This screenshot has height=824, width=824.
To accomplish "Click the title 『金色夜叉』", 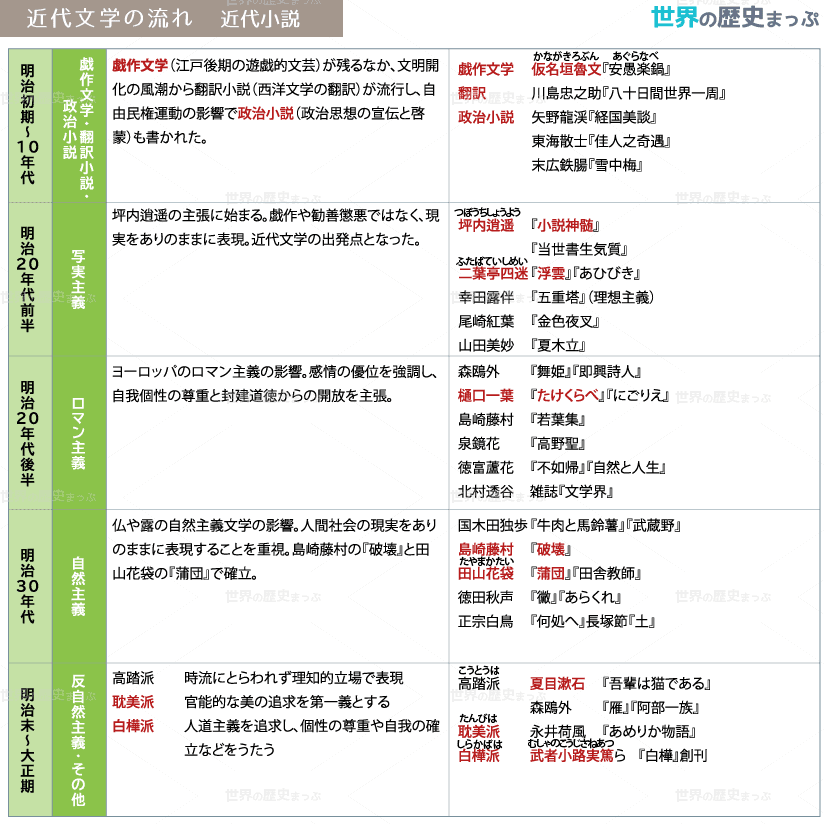I will 565,321.
